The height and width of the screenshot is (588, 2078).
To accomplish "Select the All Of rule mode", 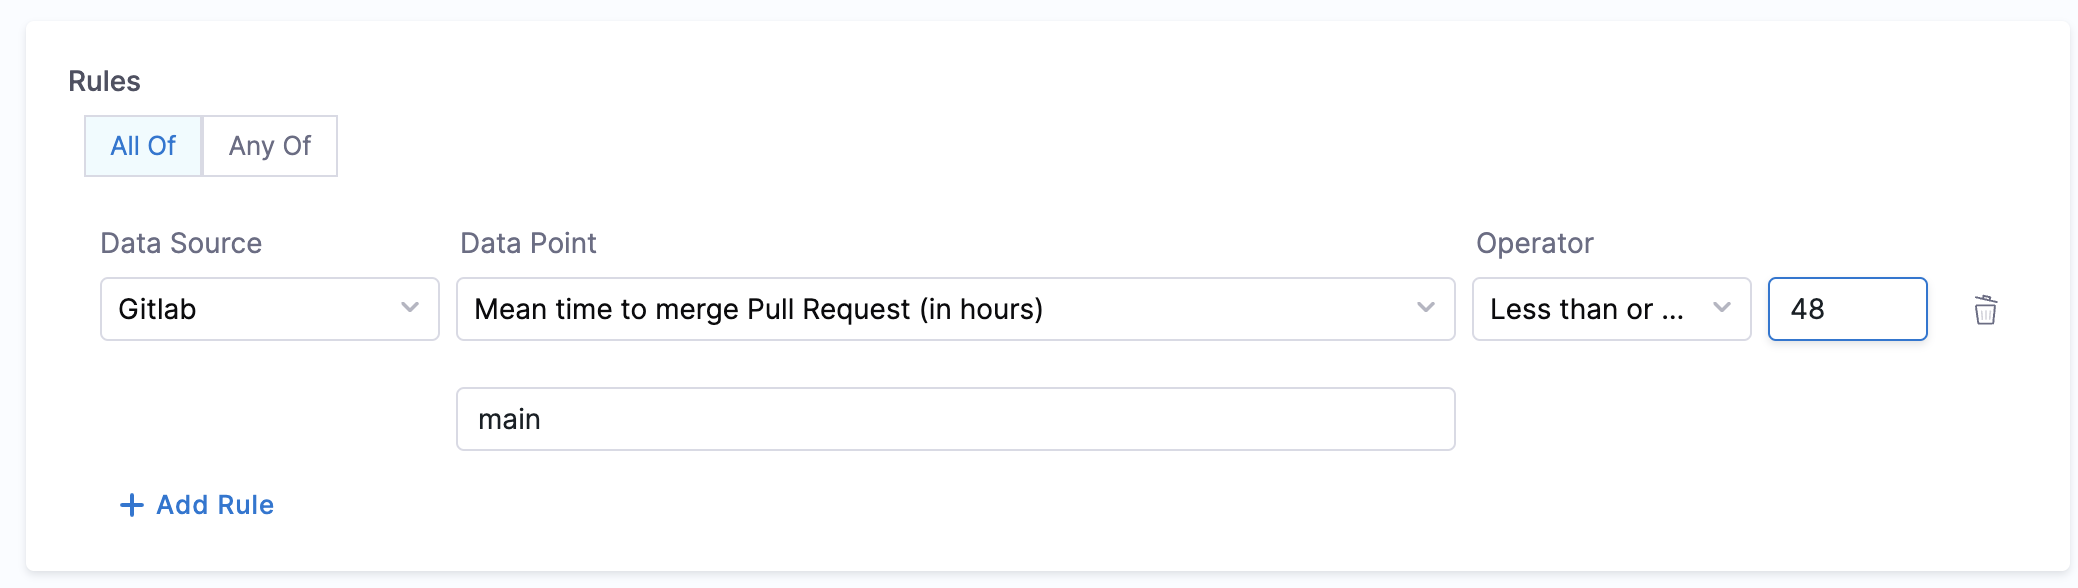I will tap(143, 146).
